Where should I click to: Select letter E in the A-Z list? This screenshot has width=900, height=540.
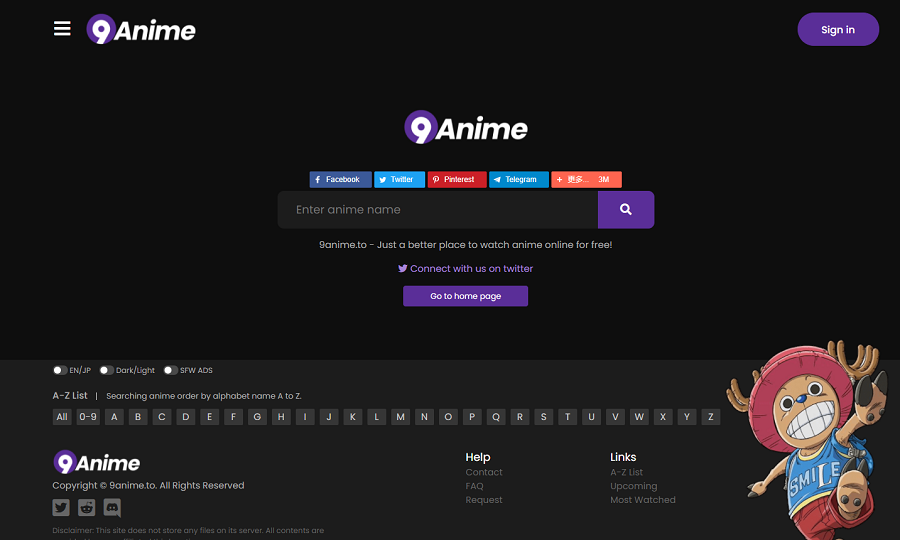coord(210,417)
